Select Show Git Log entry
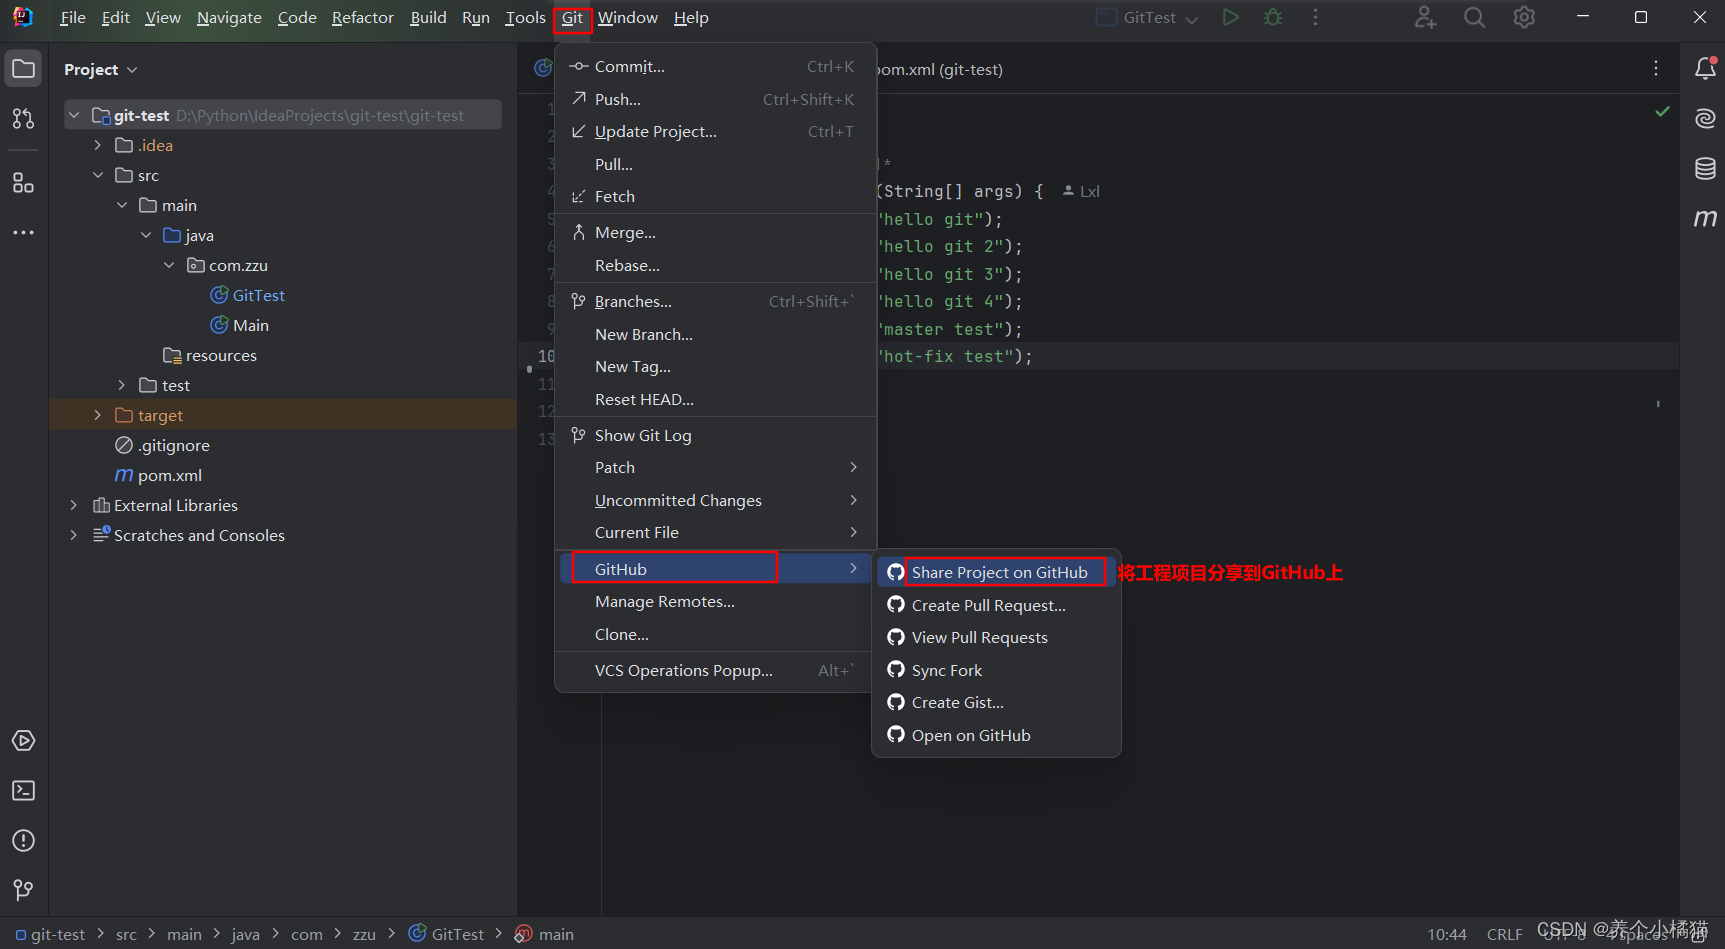This screenshot has height=949, width=1725. tap(715, 435)
